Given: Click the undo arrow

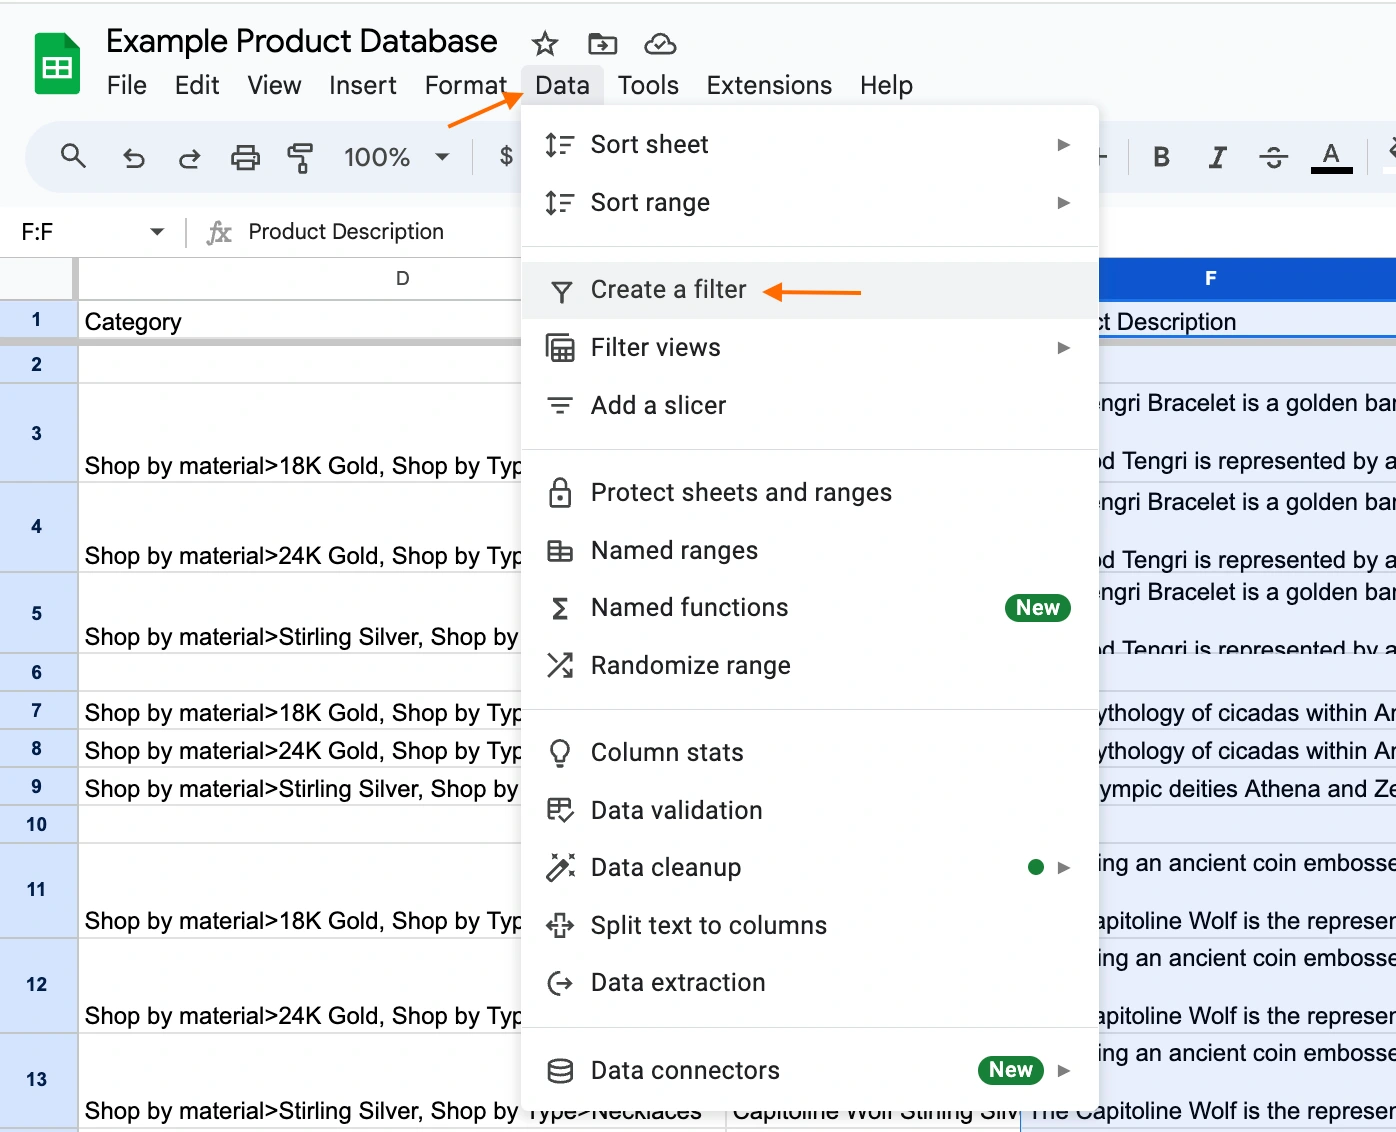Looking at the screenshot, I should click(x=133, y=158).
